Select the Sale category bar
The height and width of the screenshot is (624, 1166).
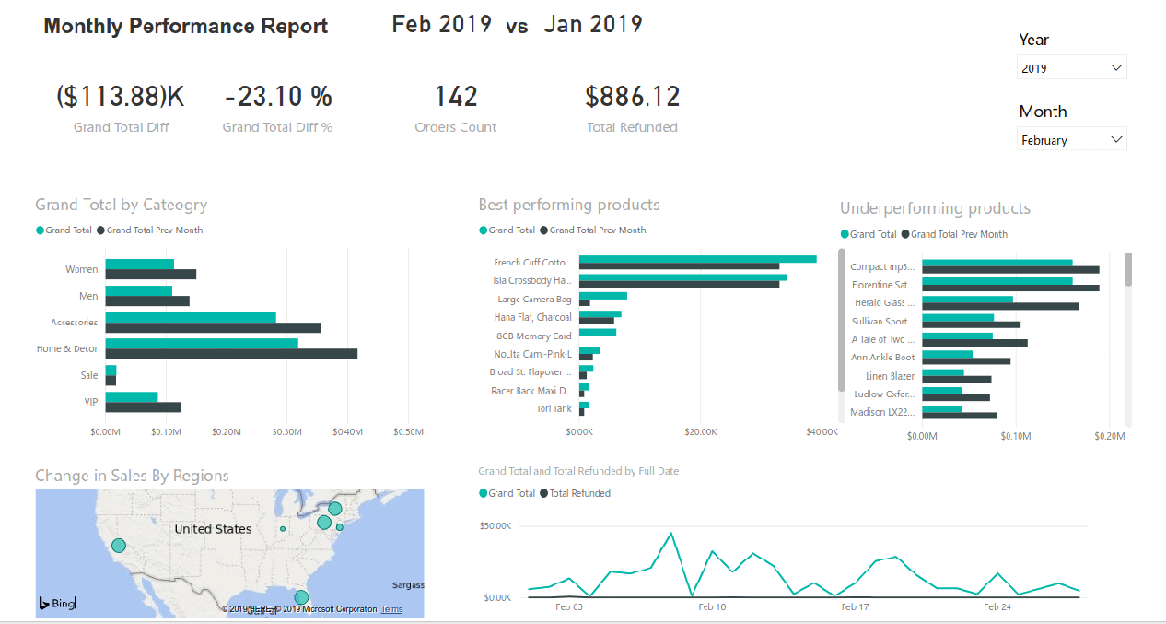click(111, 370)
